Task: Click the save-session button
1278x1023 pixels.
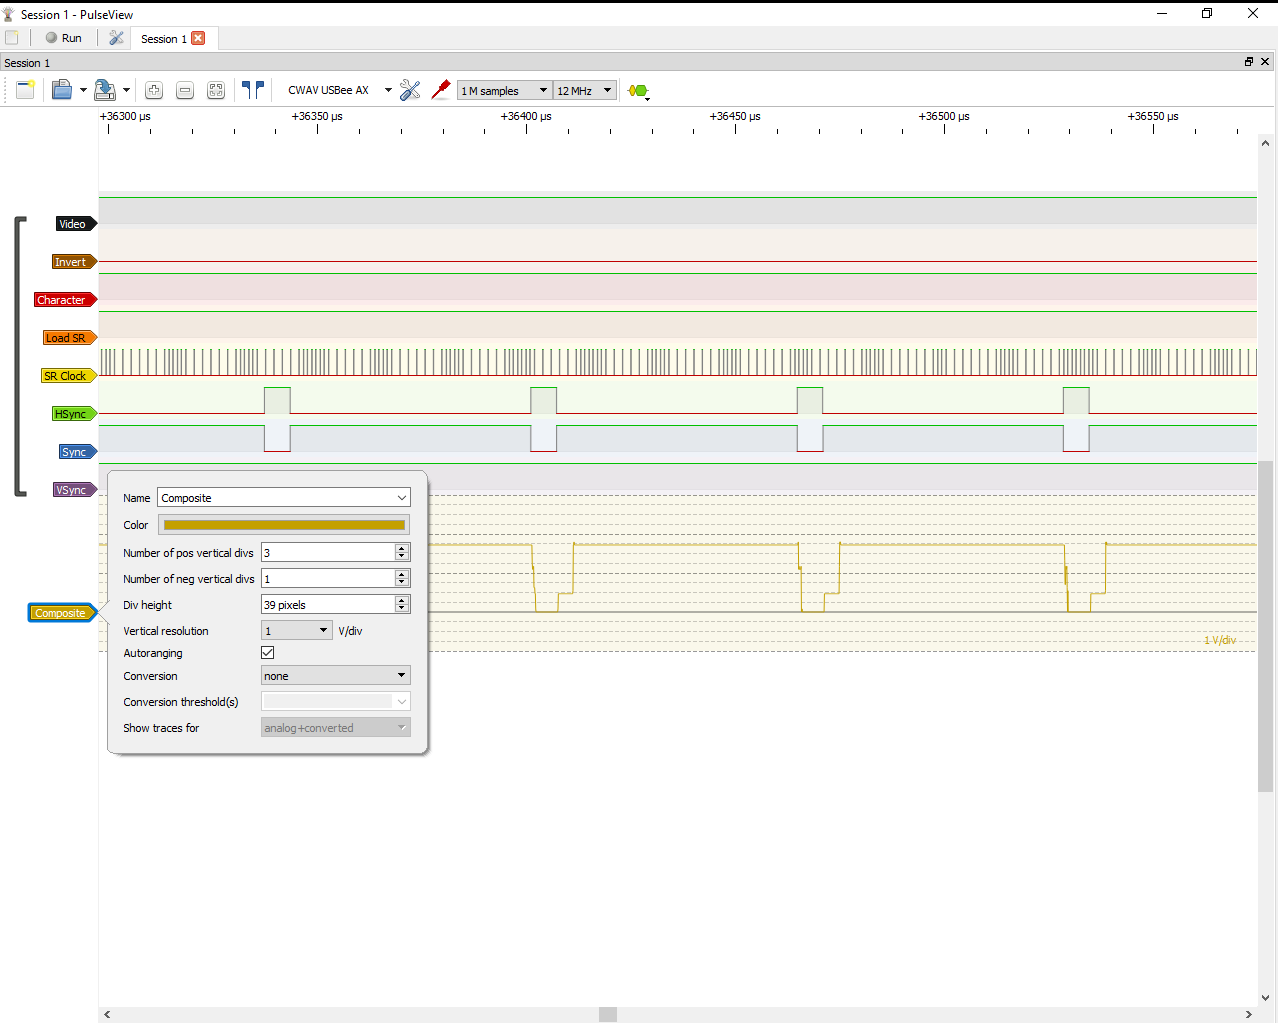Action: click(x=104, y=90)
